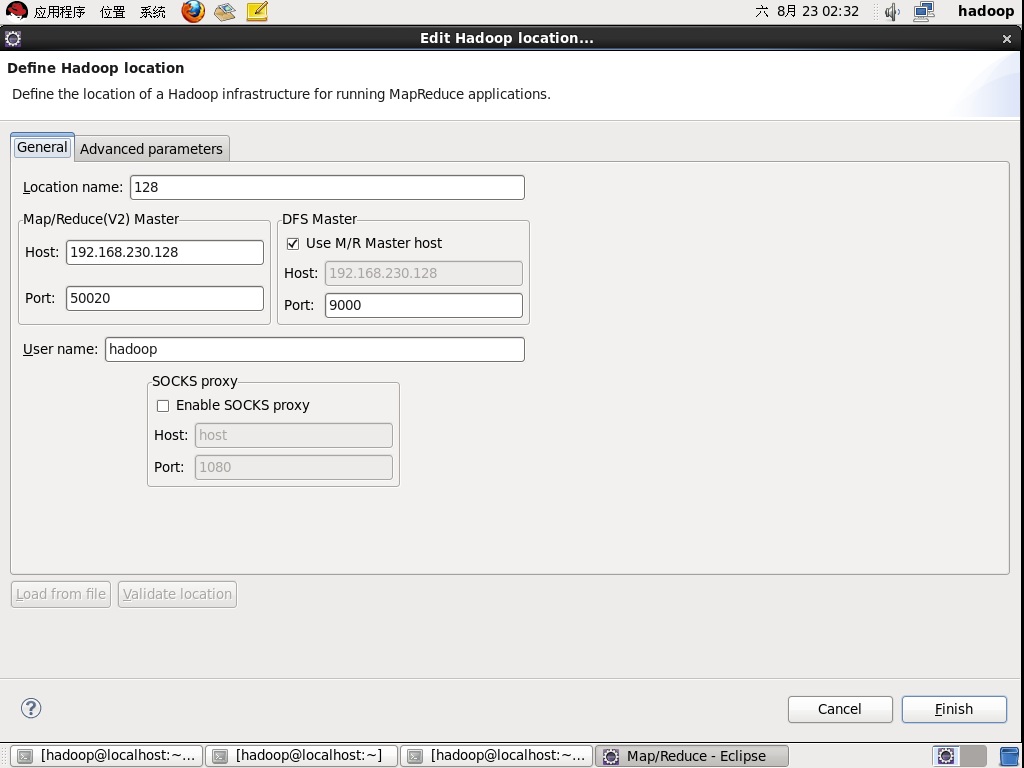Viewport: 1024px width, 768px height.
Task: Switch to Advanced parameters tab
Action: click(151, 148)
